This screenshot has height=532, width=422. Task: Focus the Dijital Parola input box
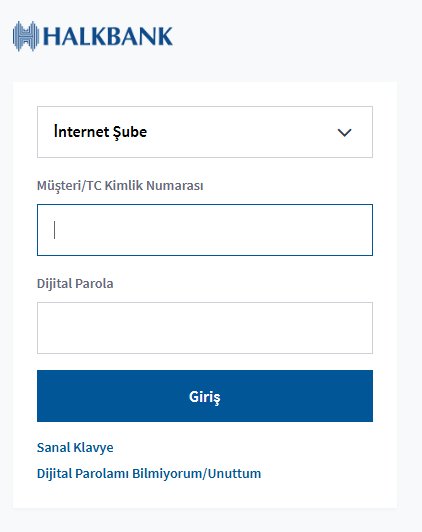(x=205, y=328)
